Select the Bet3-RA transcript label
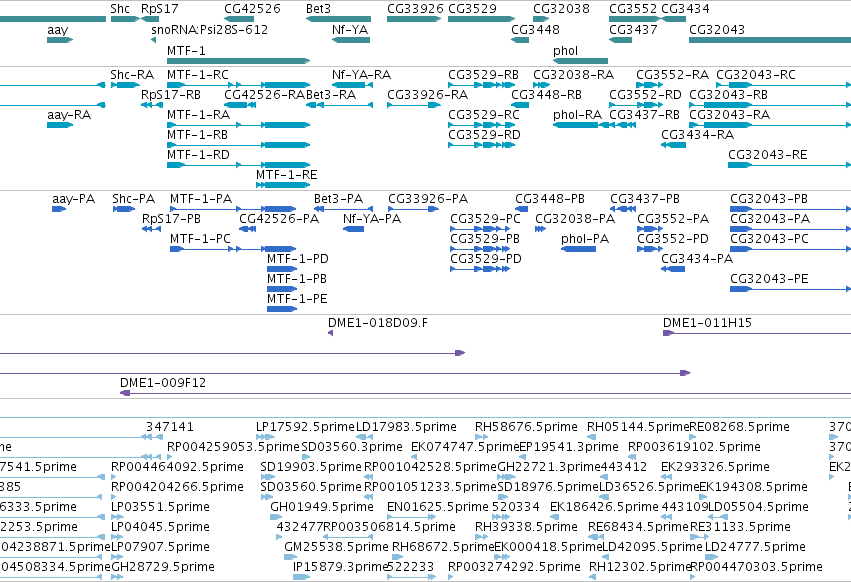This screenshot has height=582, width=851. pos(331,94)
